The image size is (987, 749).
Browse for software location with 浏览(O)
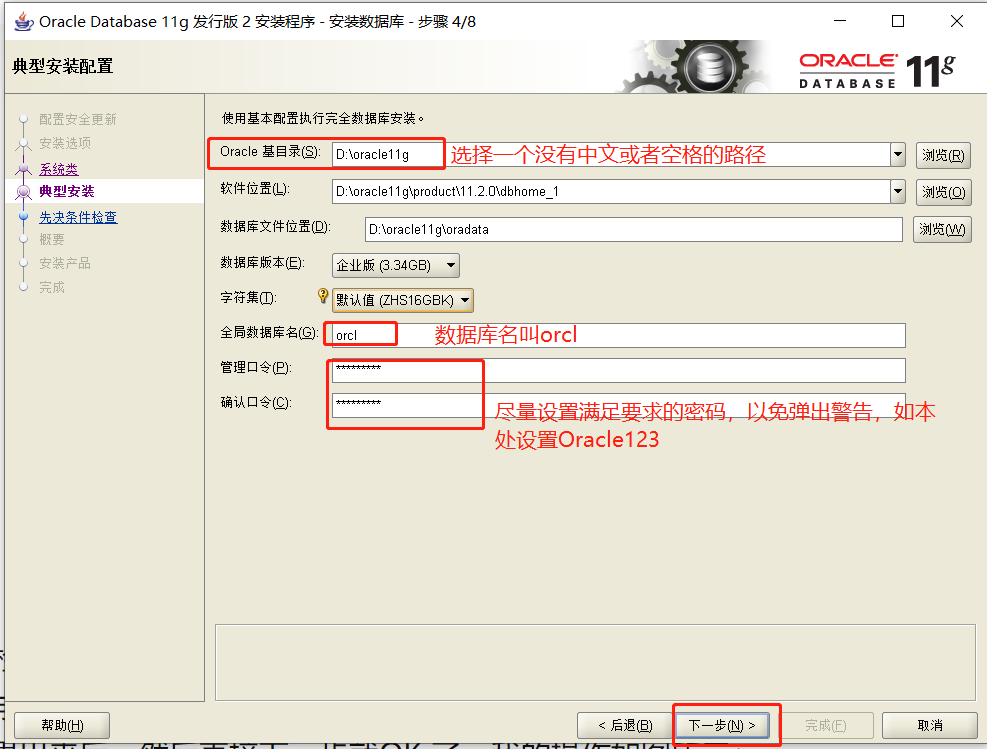coord(943,192)
